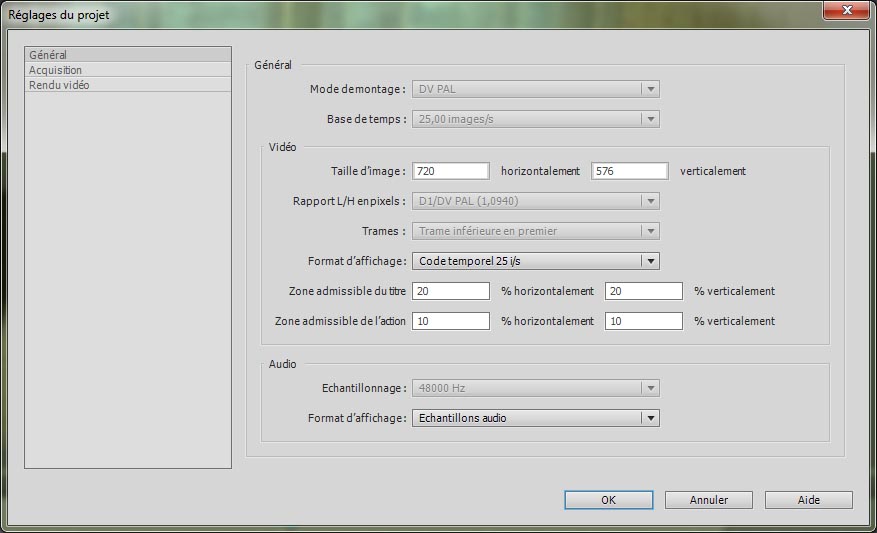The image size is (877, 533).
Task: Click the Audio group heading
Action: (282, 364)
